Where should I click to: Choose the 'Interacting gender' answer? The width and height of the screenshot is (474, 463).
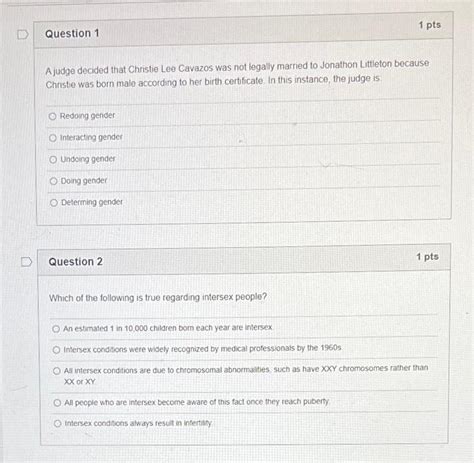point(53,138)
